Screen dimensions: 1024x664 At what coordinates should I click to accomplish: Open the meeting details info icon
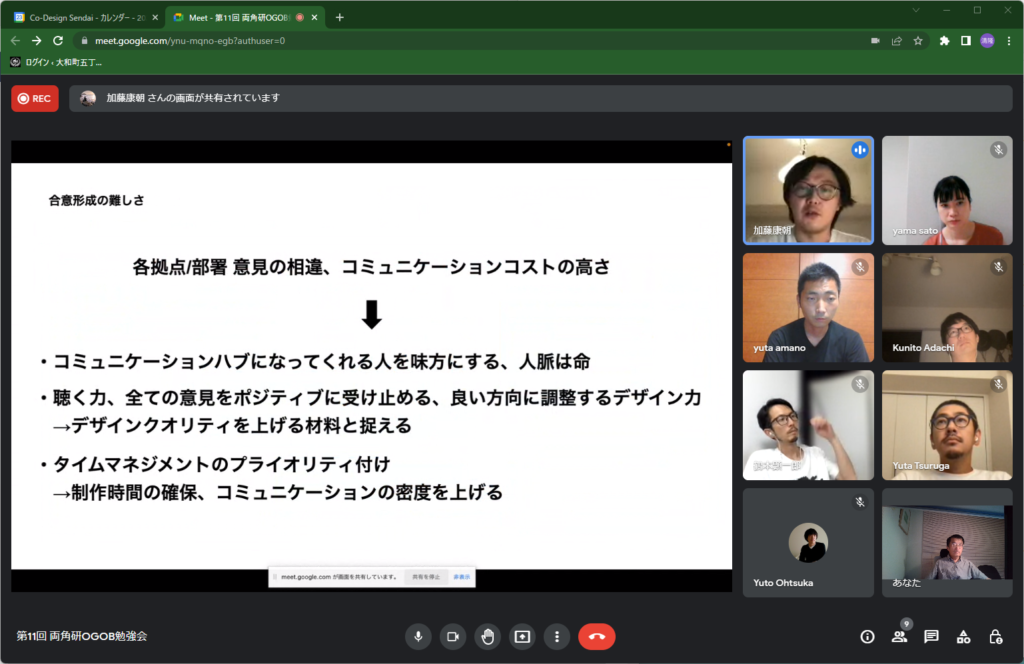[x=867, y=636]
